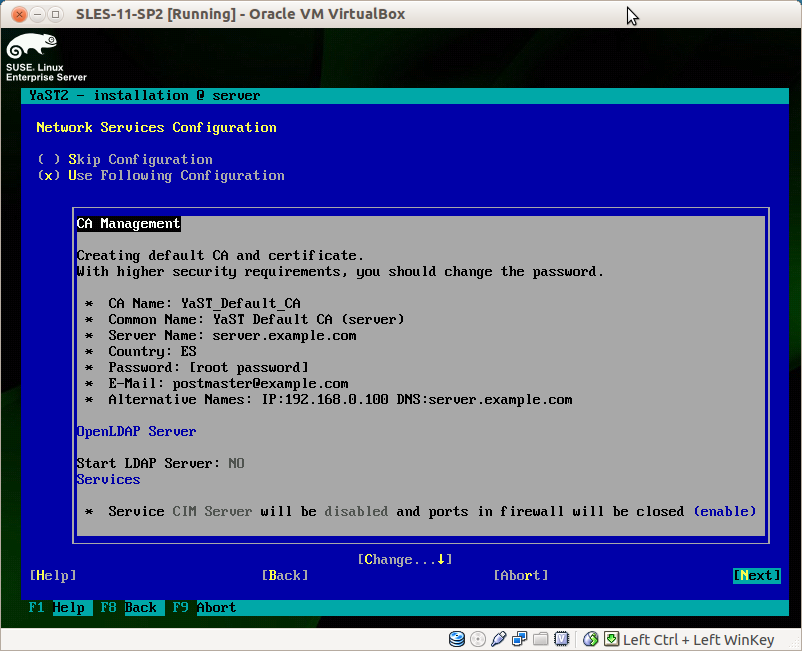802x651 pixels.
Task: Open the CA Management heading link
Action: pyautogui.click(x=128, y=223)
